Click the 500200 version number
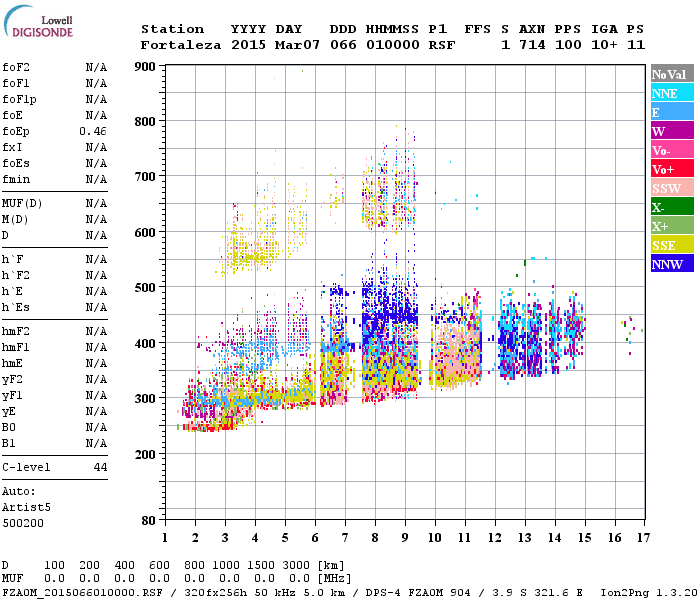 pos(23,523)
